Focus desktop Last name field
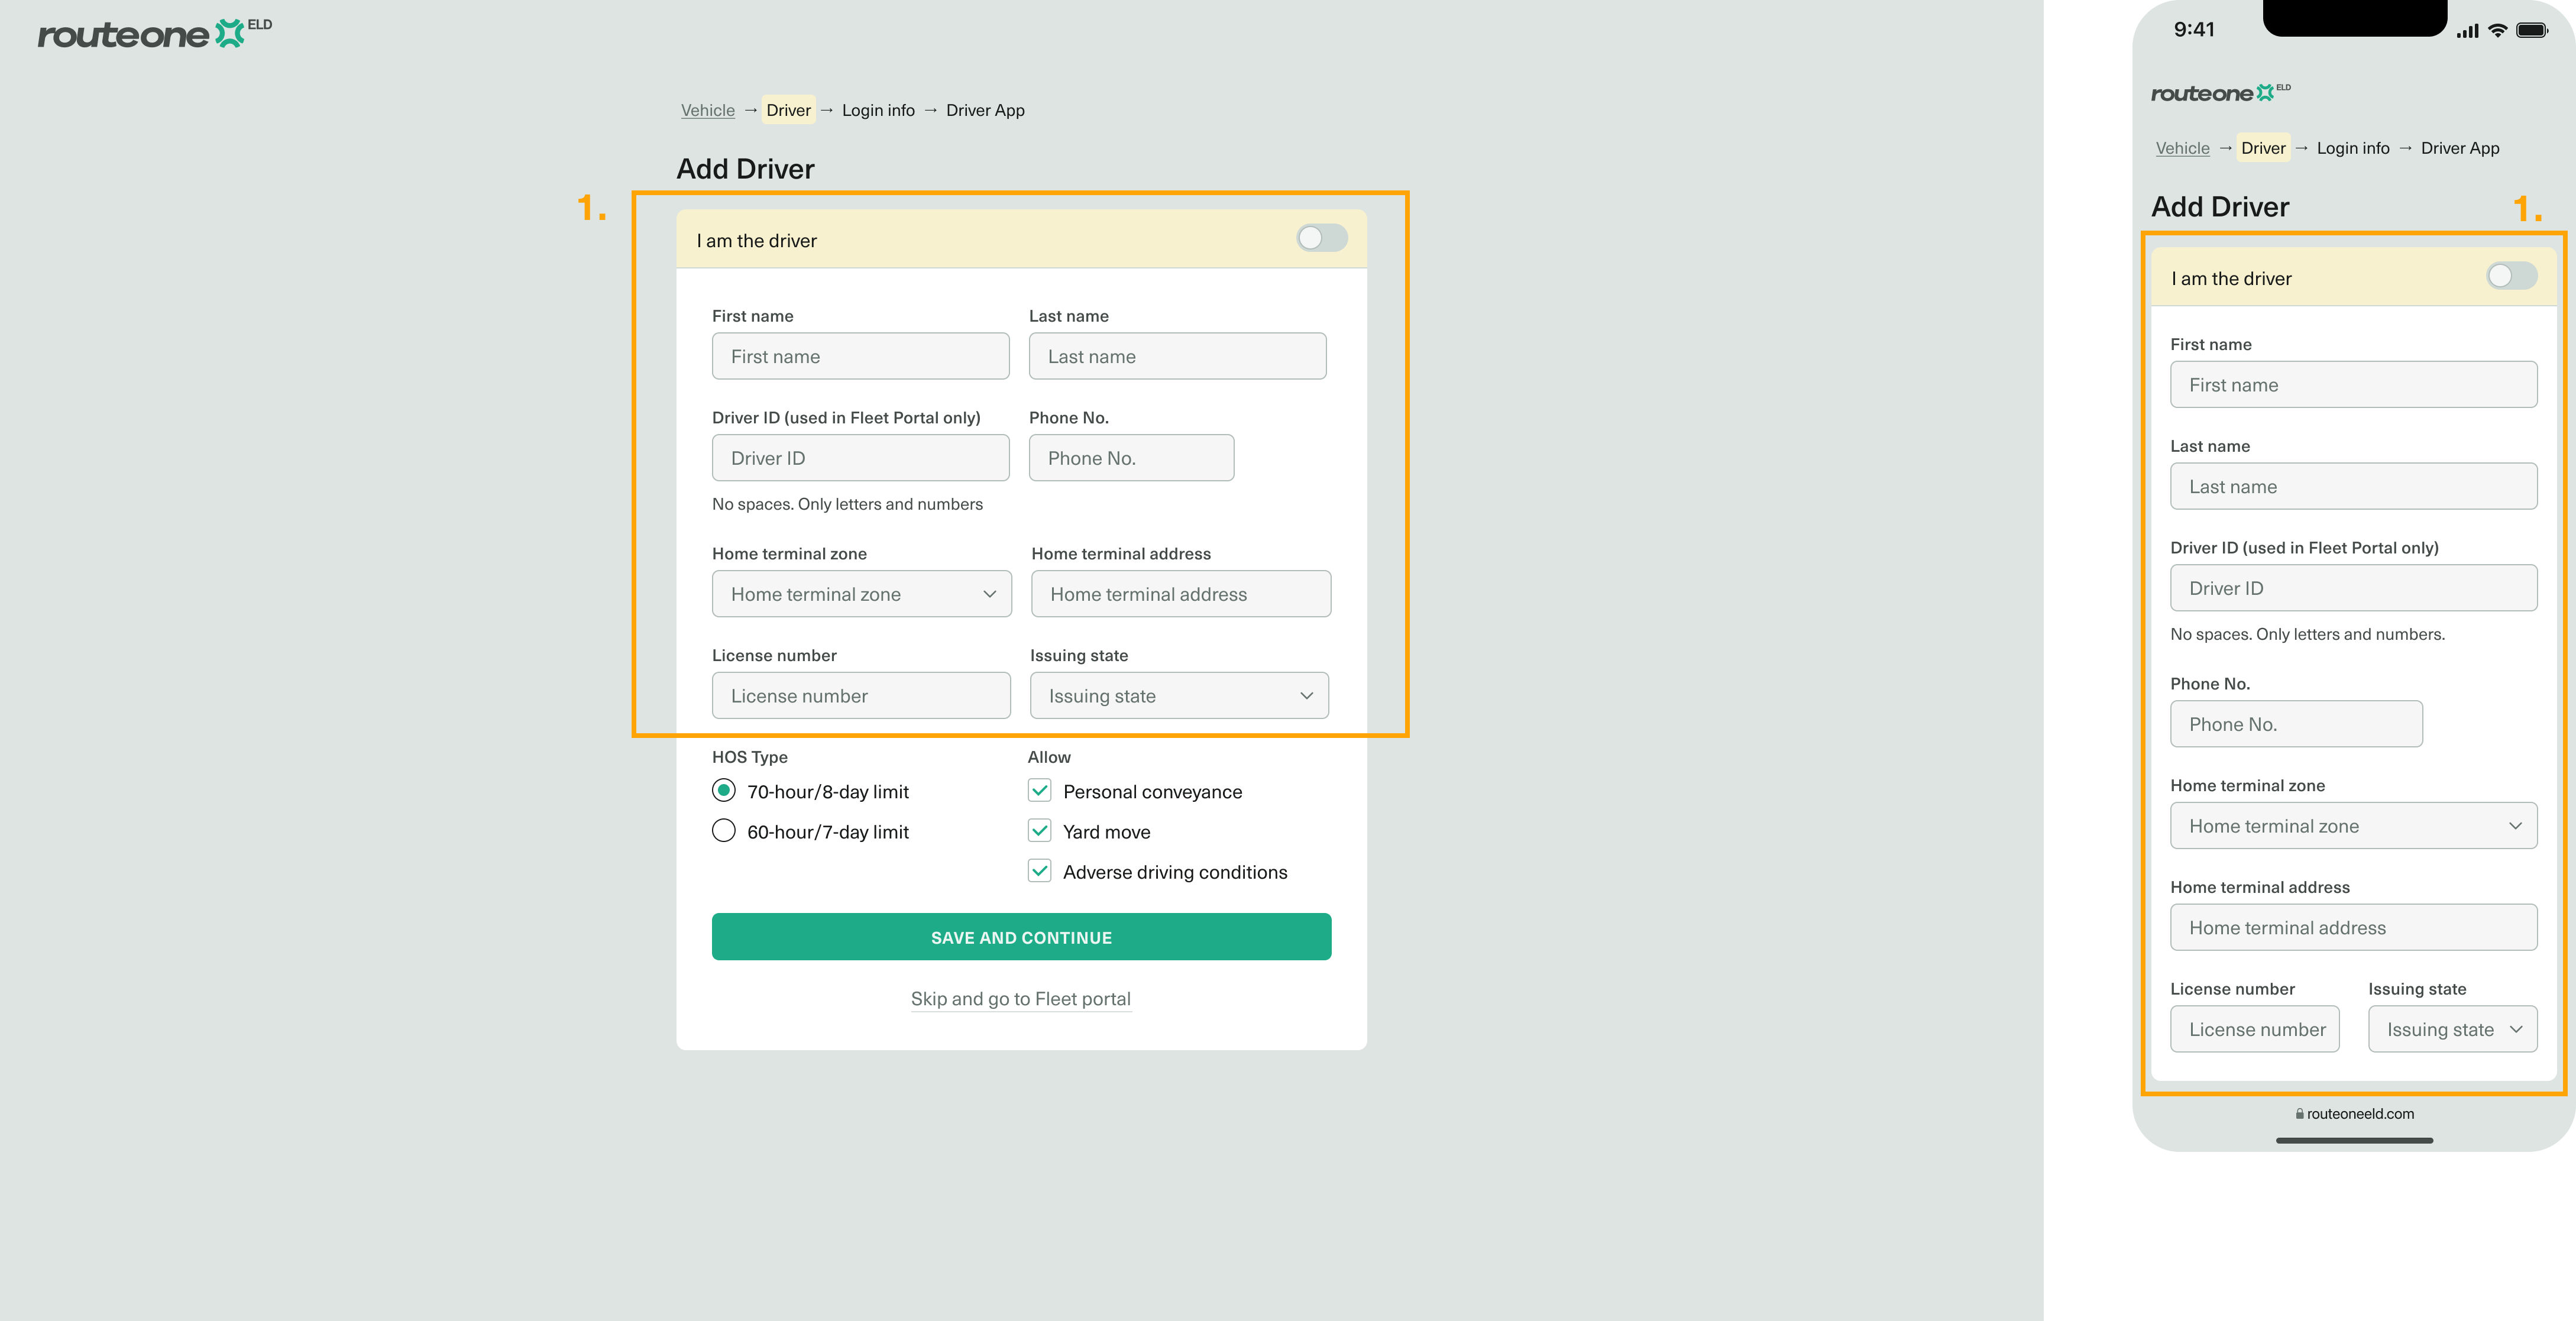Screen dimensions: 2576x1321 pos(1177,356)
